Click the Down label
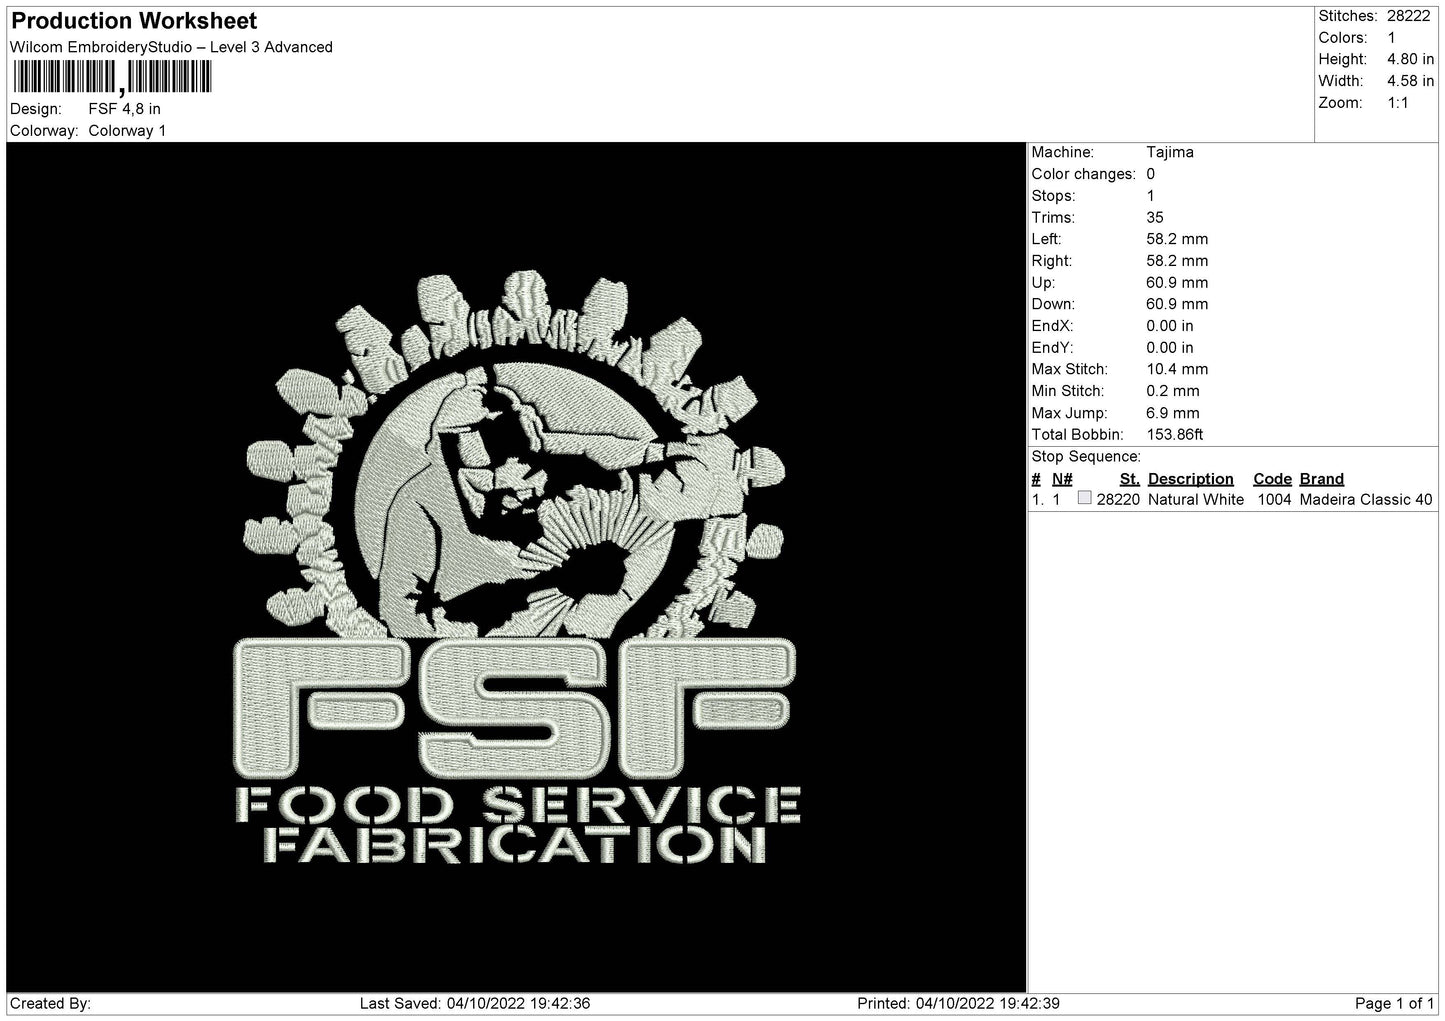This screenshot has height=1021, width=1445. pos(1052,304)
